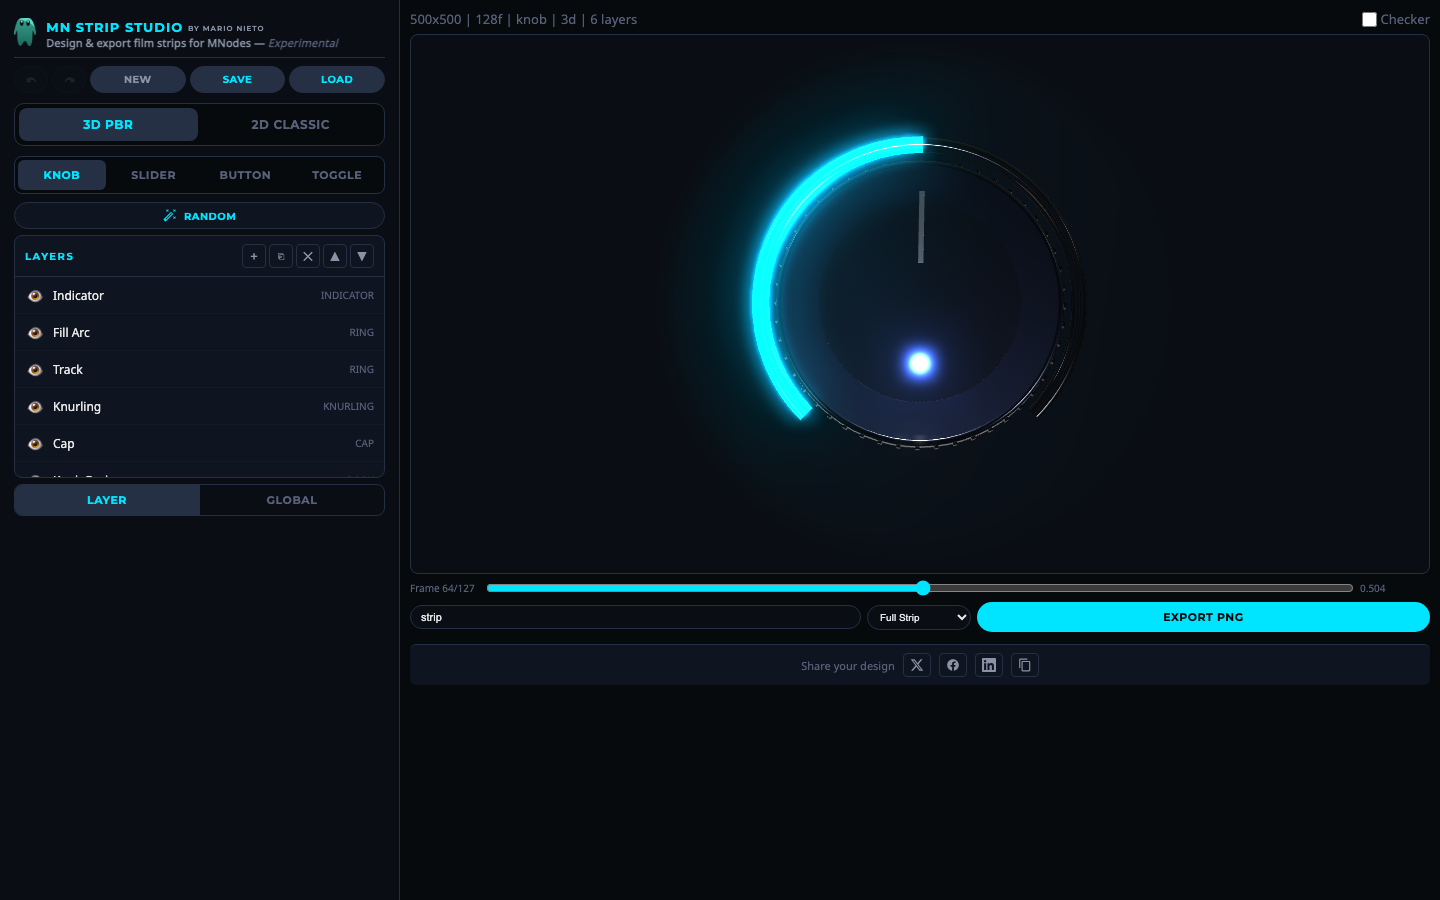
Task: Export the strip as PNG
Action: 1202,617
